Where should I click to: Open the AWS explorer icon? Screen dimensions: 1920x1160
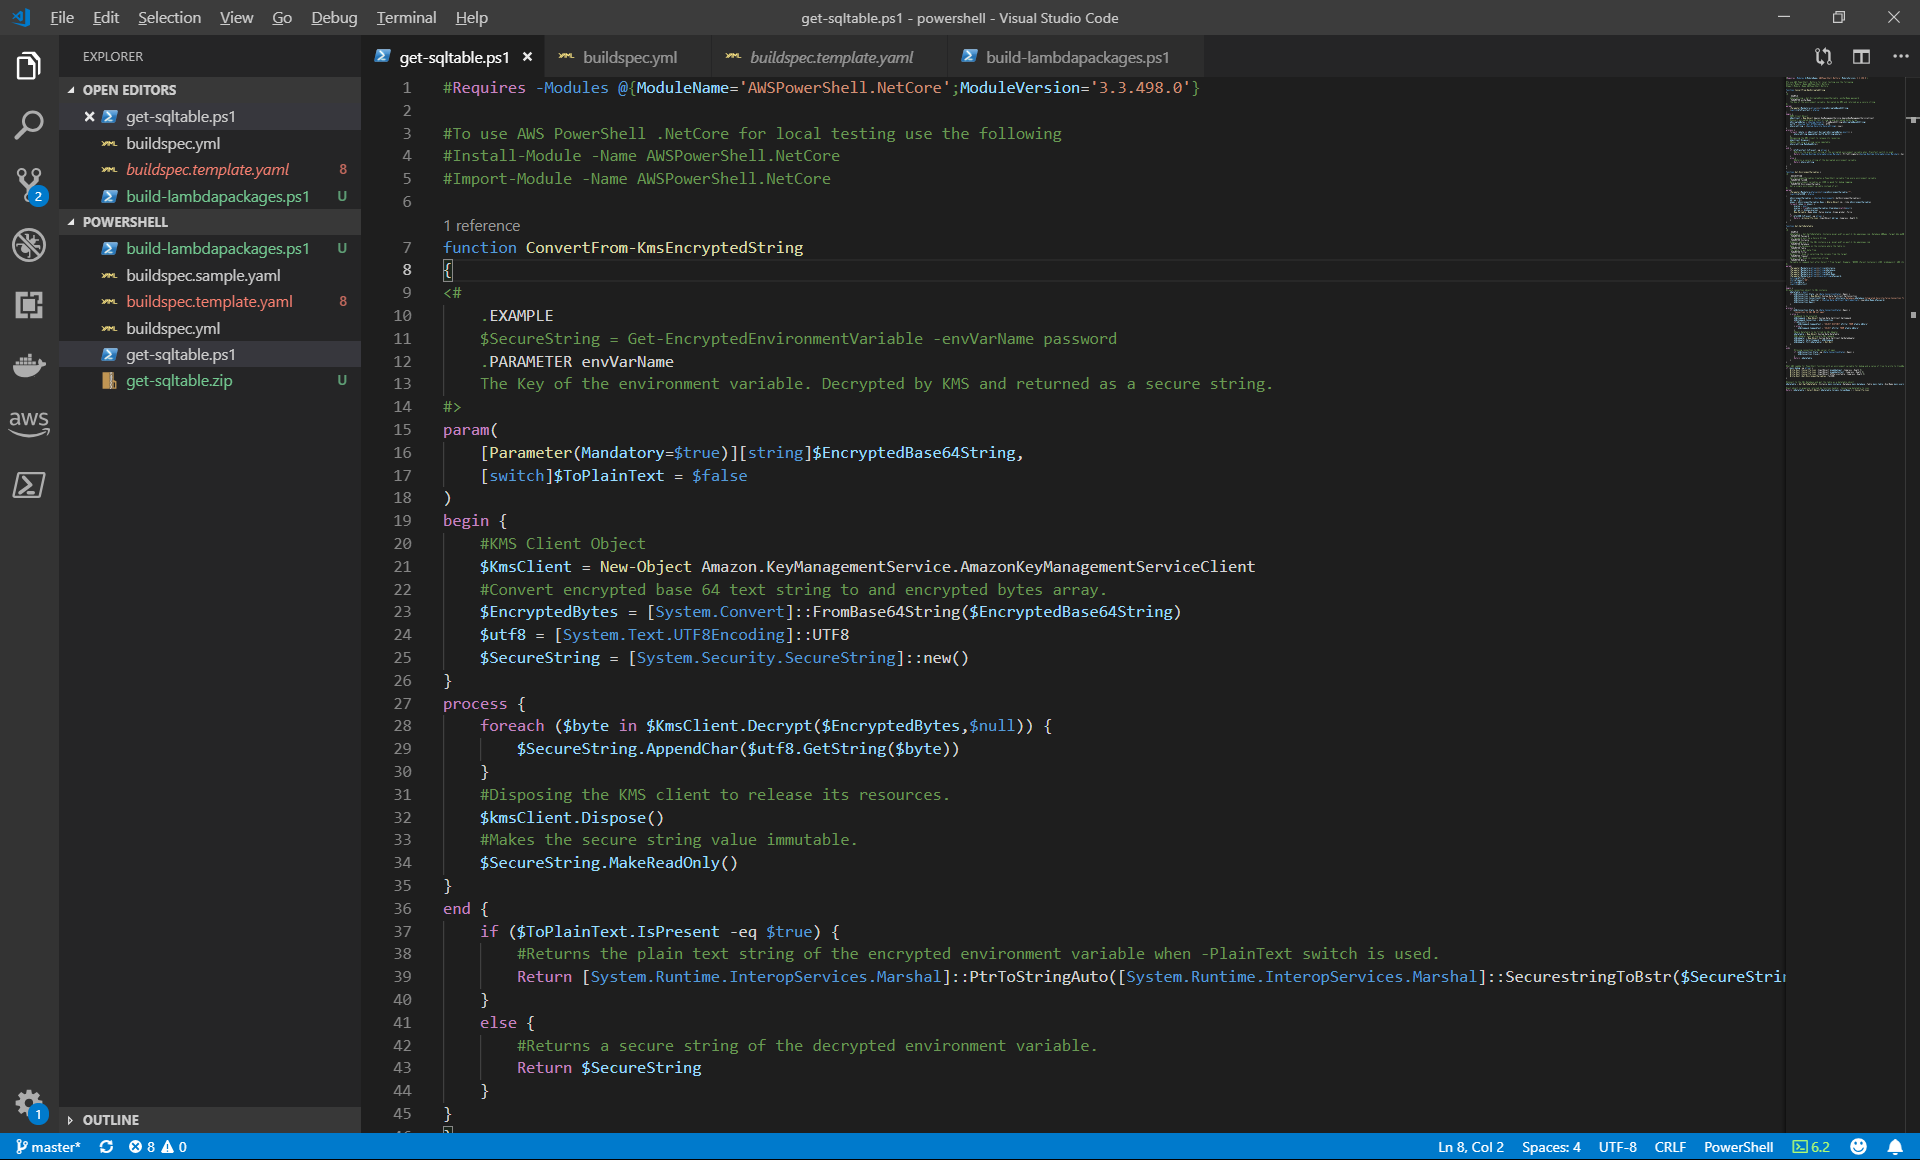point(29,423)
